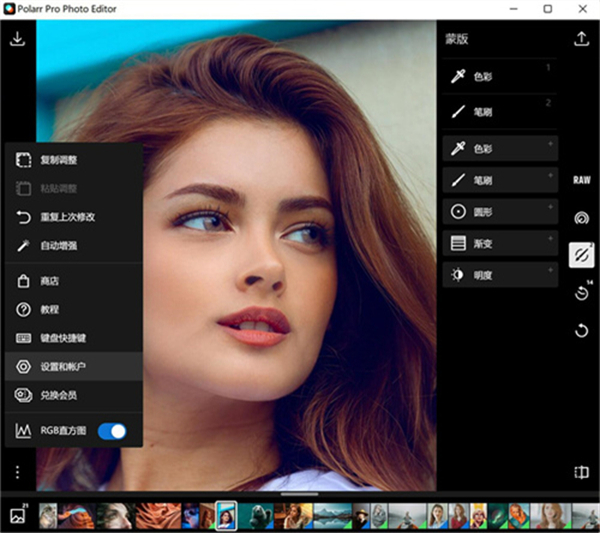The height and width of the screenshot is (533, 600).
Task: Open the import photo icon
Action: pyautogui.click(x=18, y=39)
